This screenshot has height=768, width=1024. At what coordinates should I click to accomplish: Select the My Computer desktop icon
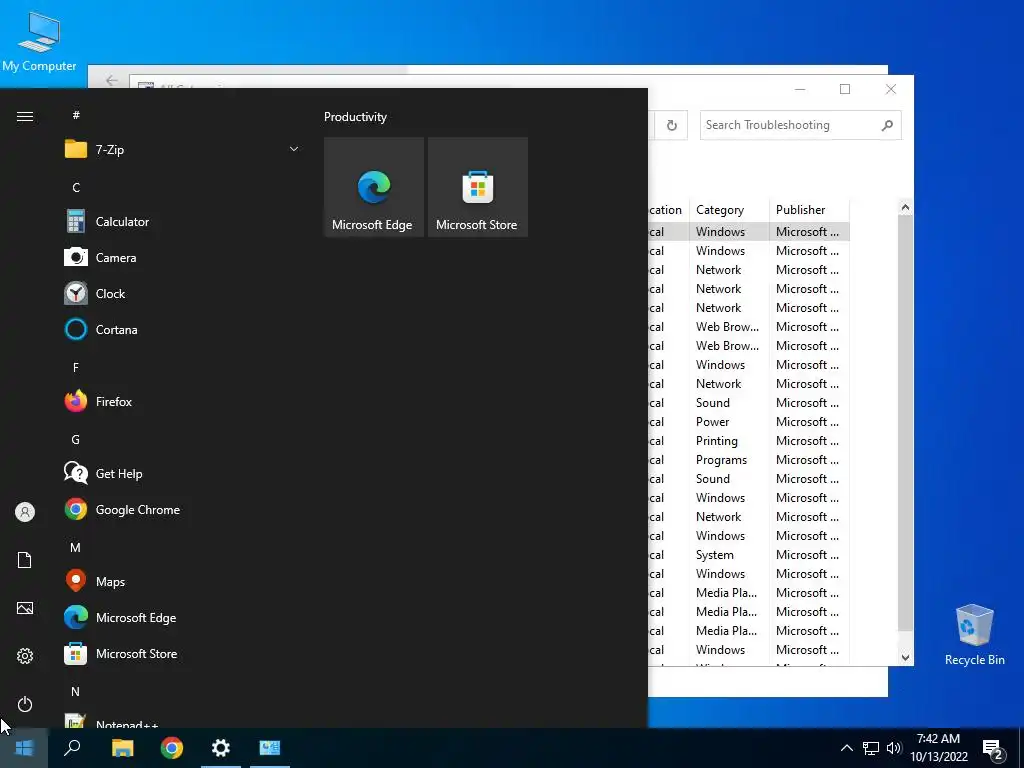click(39, 42)
